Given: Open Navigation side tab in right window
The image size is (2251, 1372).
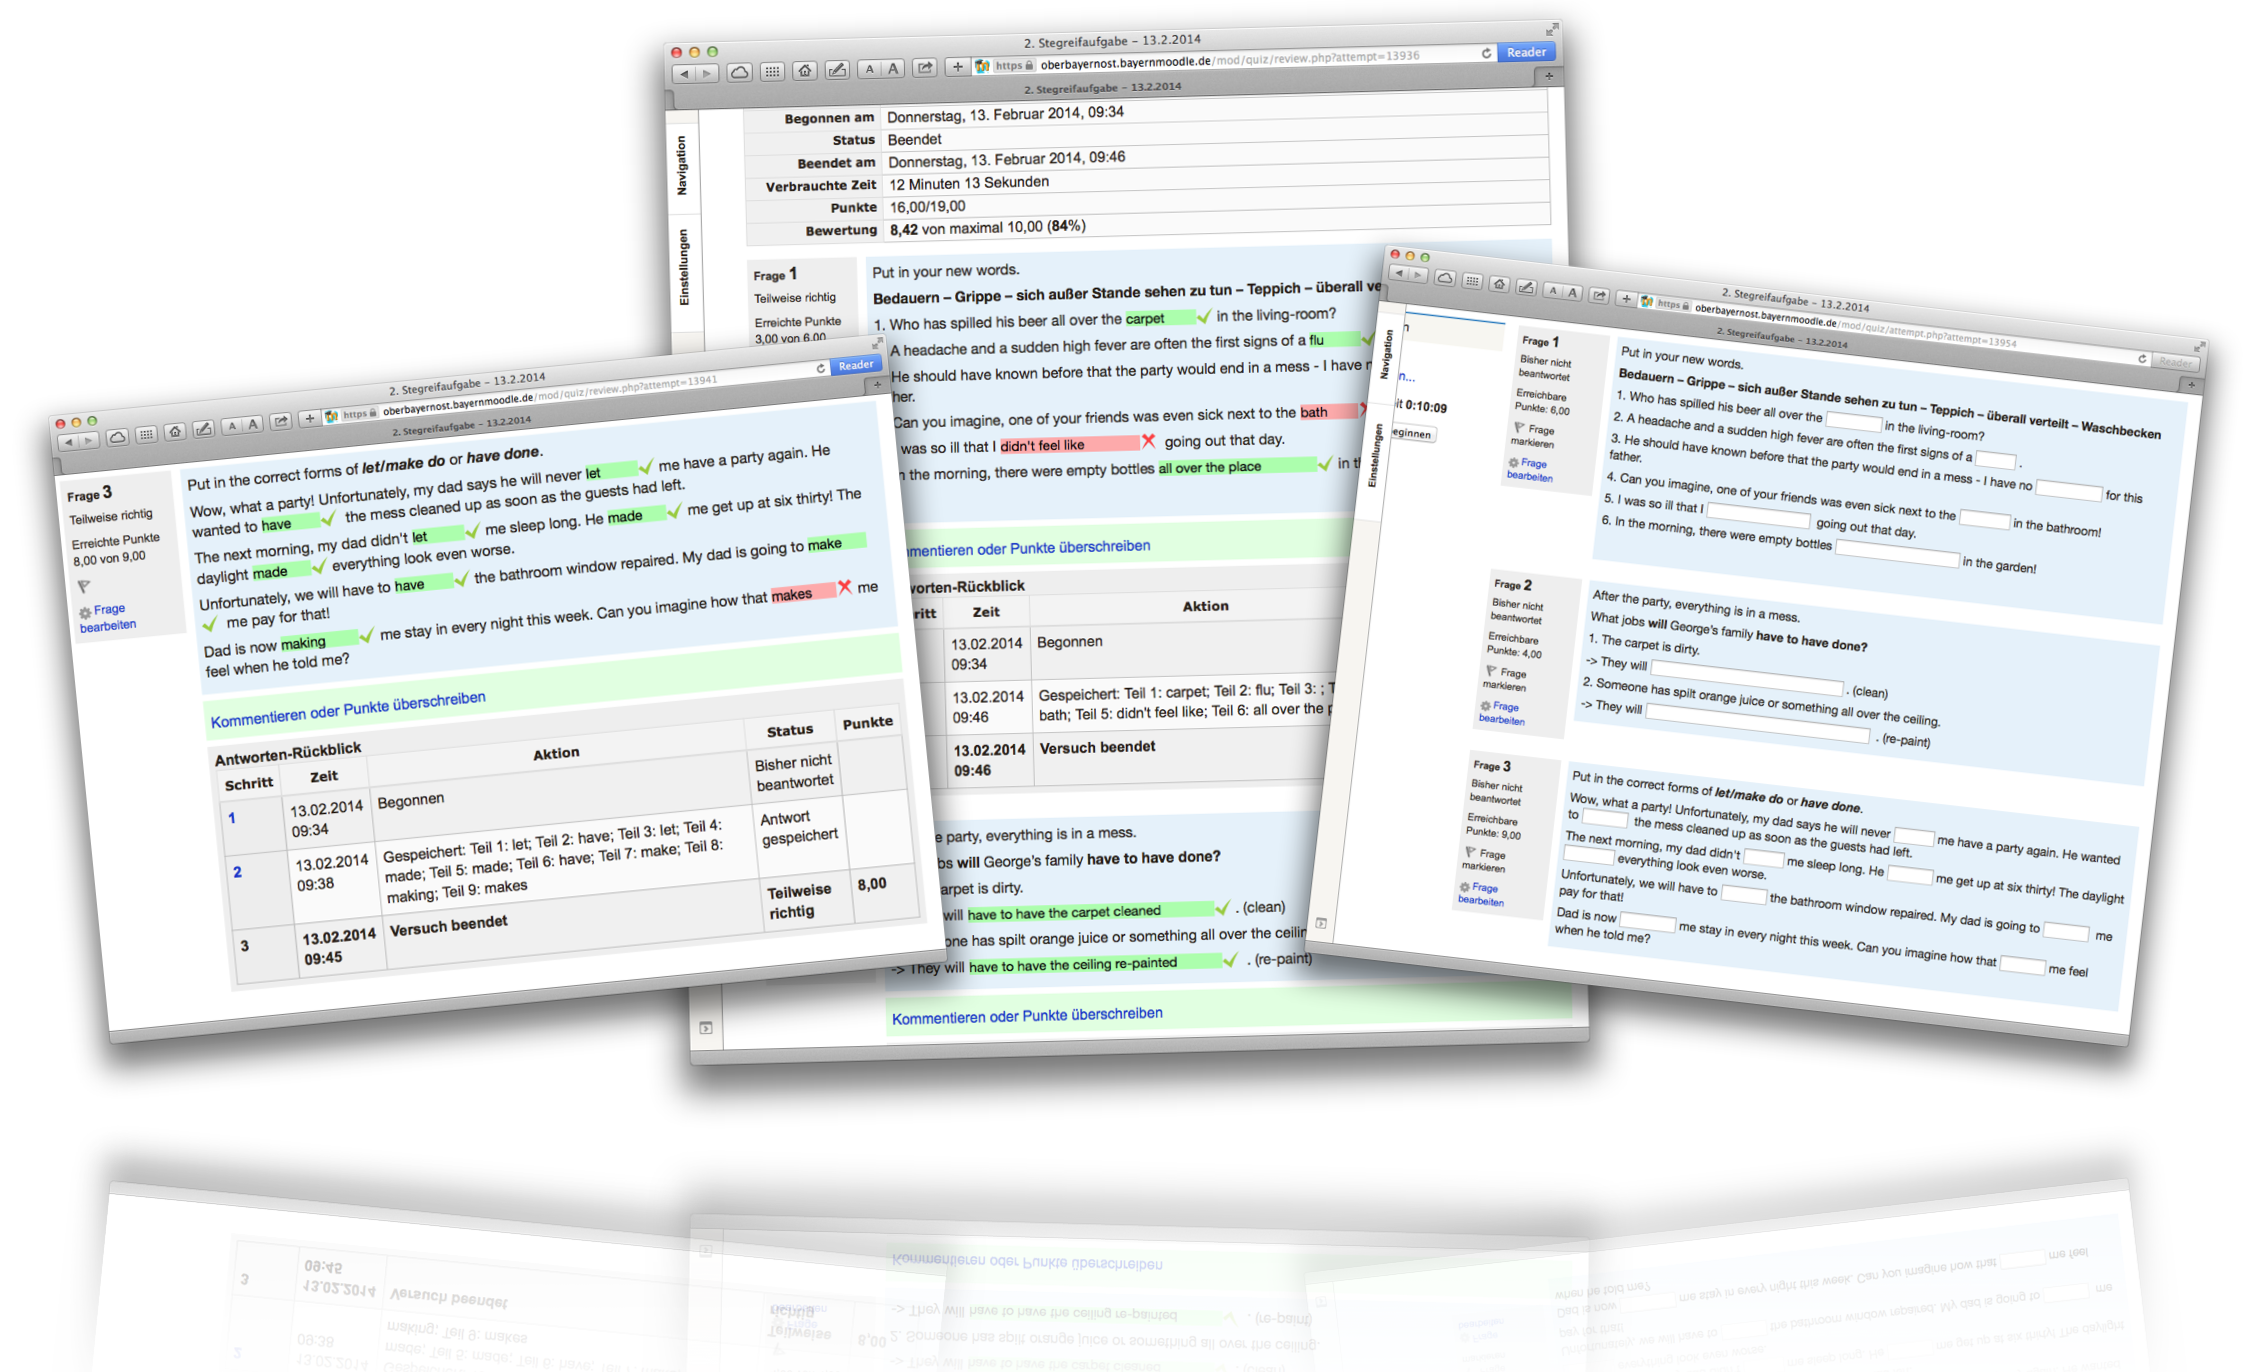Looking at the screenshot, I should pos(1386,354).
